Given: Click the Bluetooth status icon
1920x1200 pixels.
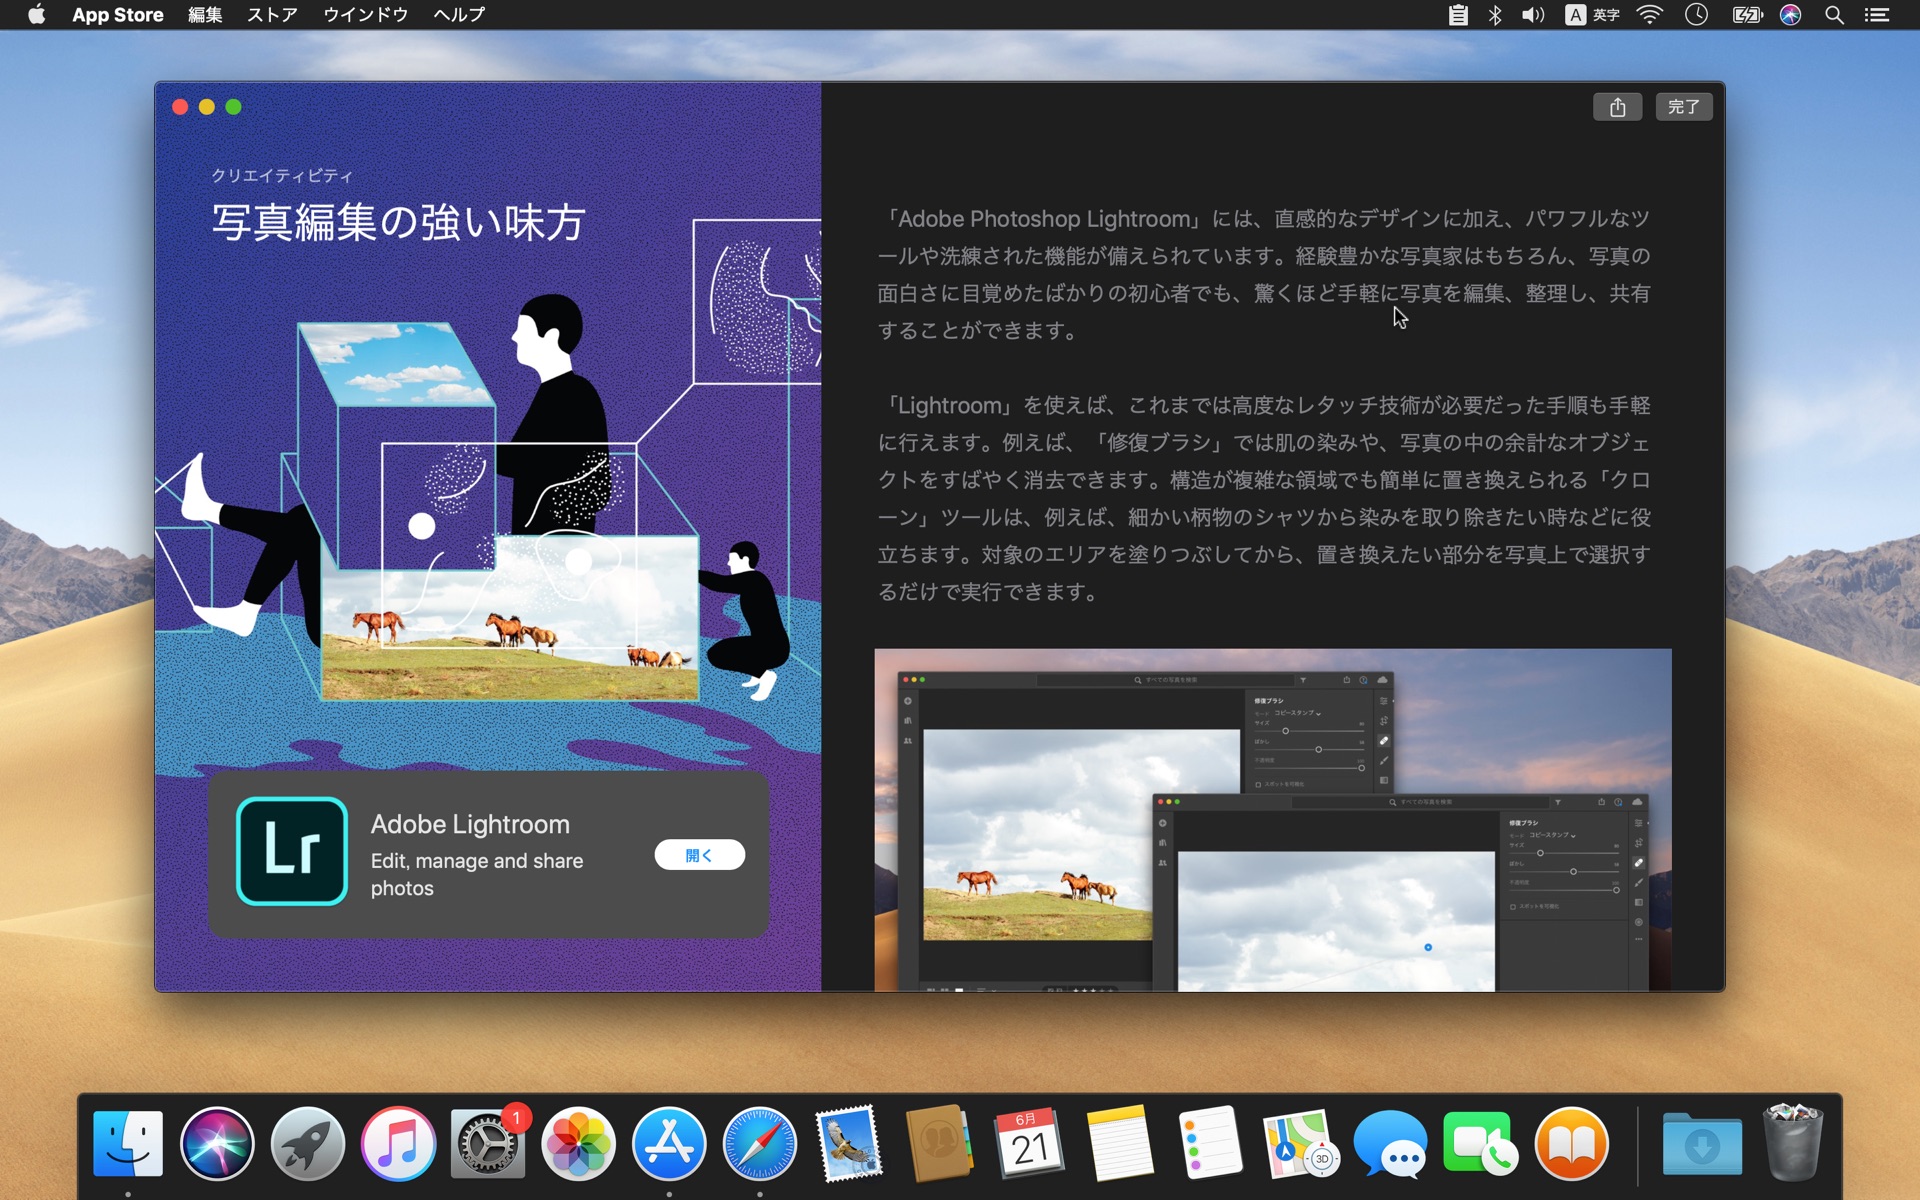Looking at the screenshot, I should (x=1495, y=14).
